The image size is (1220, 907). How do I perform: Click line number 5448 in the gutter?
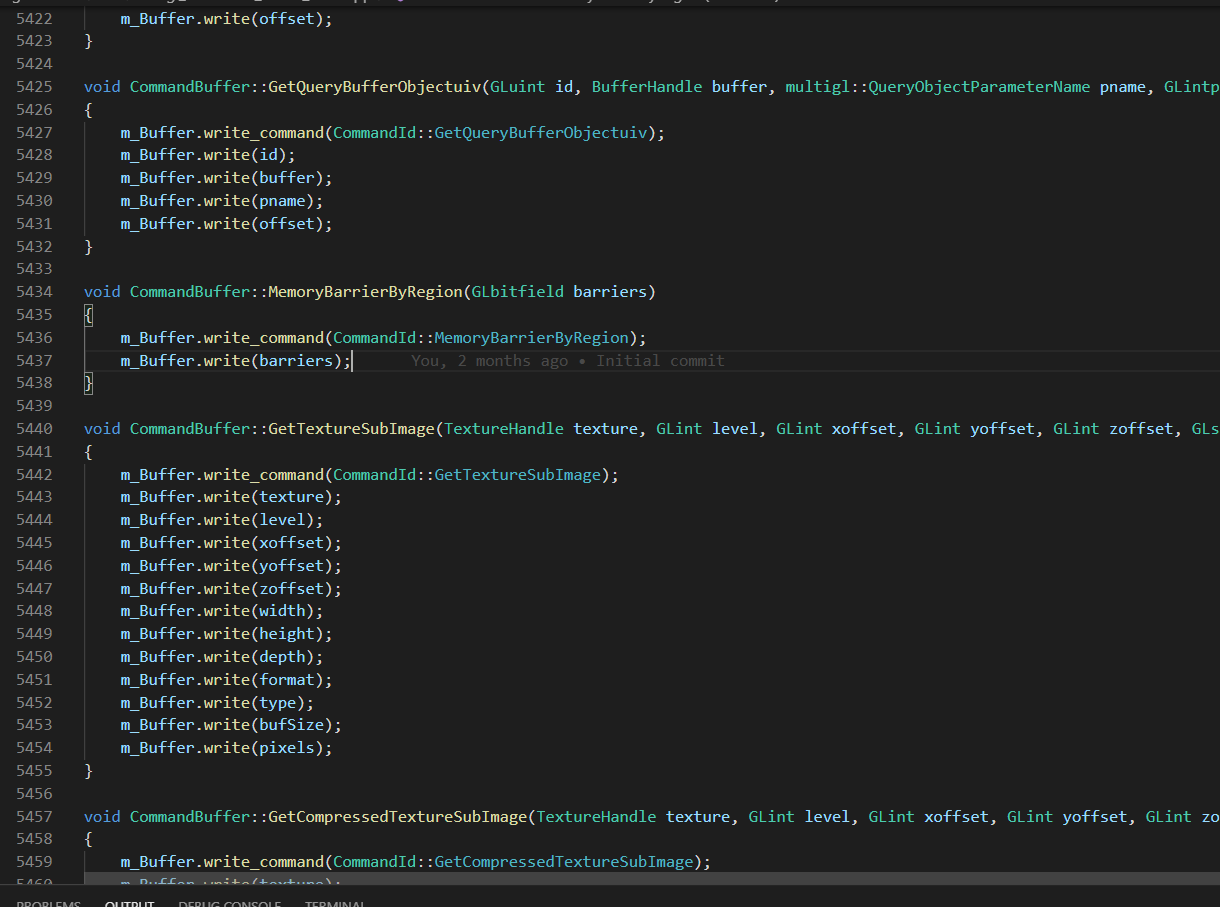34,611
